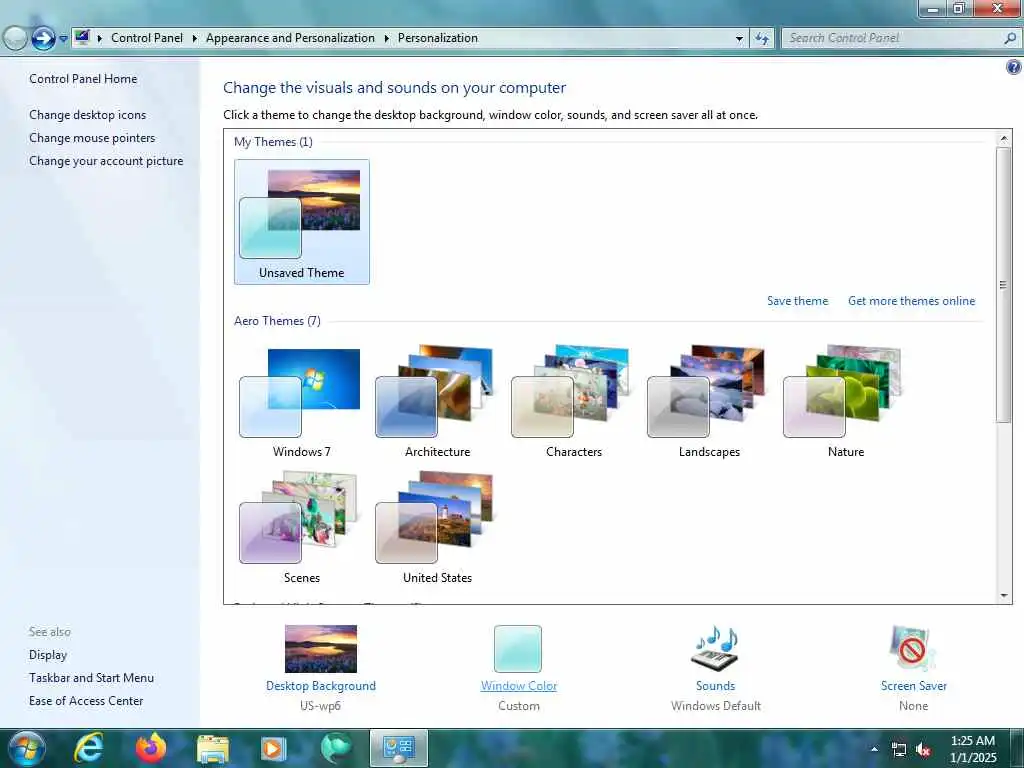This screenshot has width=1024, height=768.
Task: Select the Nature theme
Action: point(846,402)
